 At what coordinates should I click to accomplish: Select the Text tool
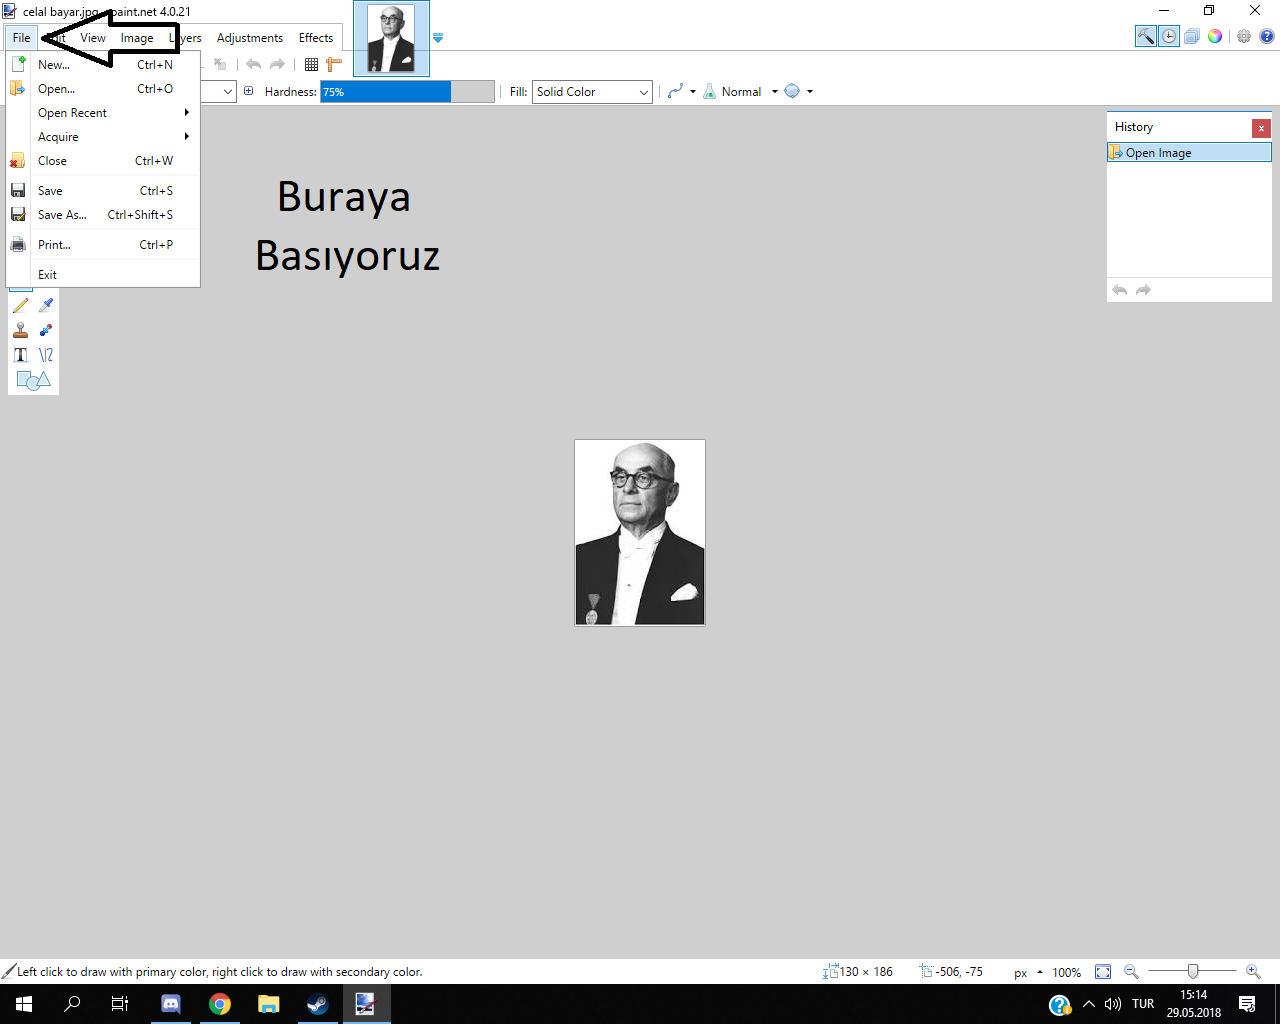(21, 355)
